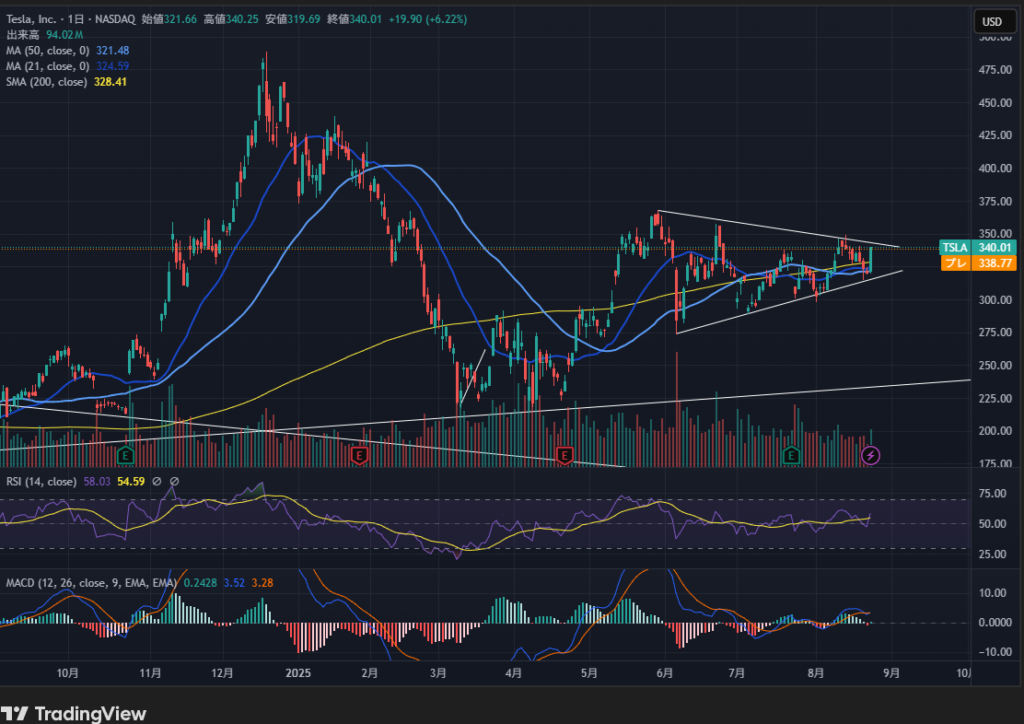Click the green earnings marker in late July
The width and height of the screenshot is (1024, 724).
tap(792, 455)
